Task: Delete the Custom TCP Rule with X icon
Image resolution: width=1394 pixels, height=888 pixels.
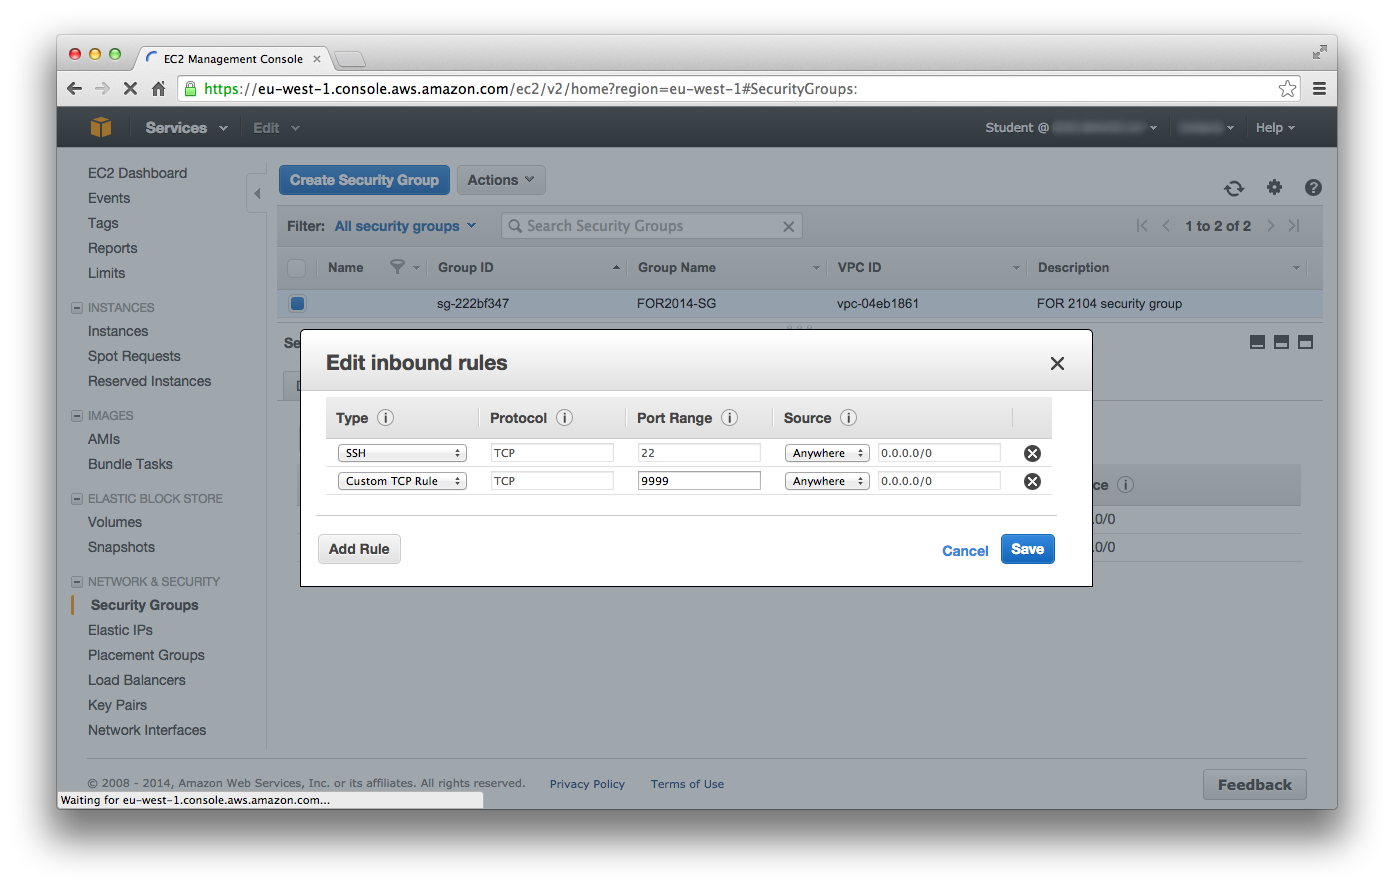Action: point(1032,481)
